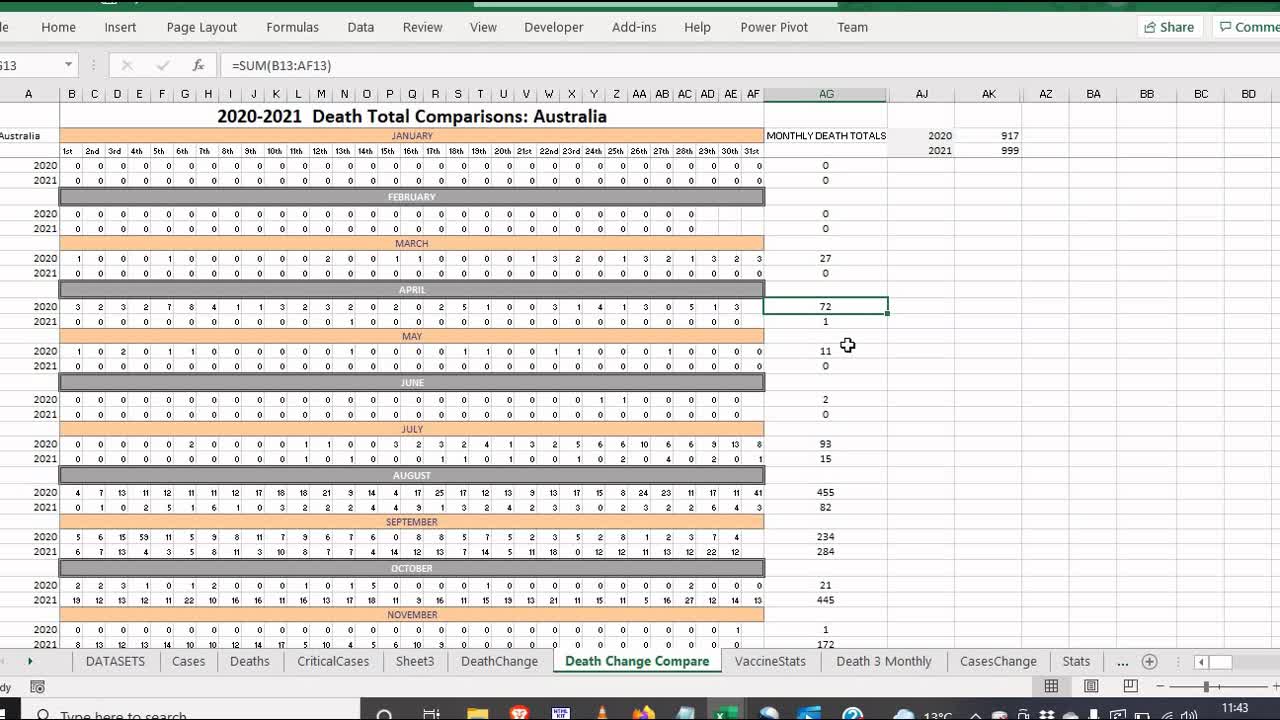Open the Help ribbon tab

[x=697, y=27]
